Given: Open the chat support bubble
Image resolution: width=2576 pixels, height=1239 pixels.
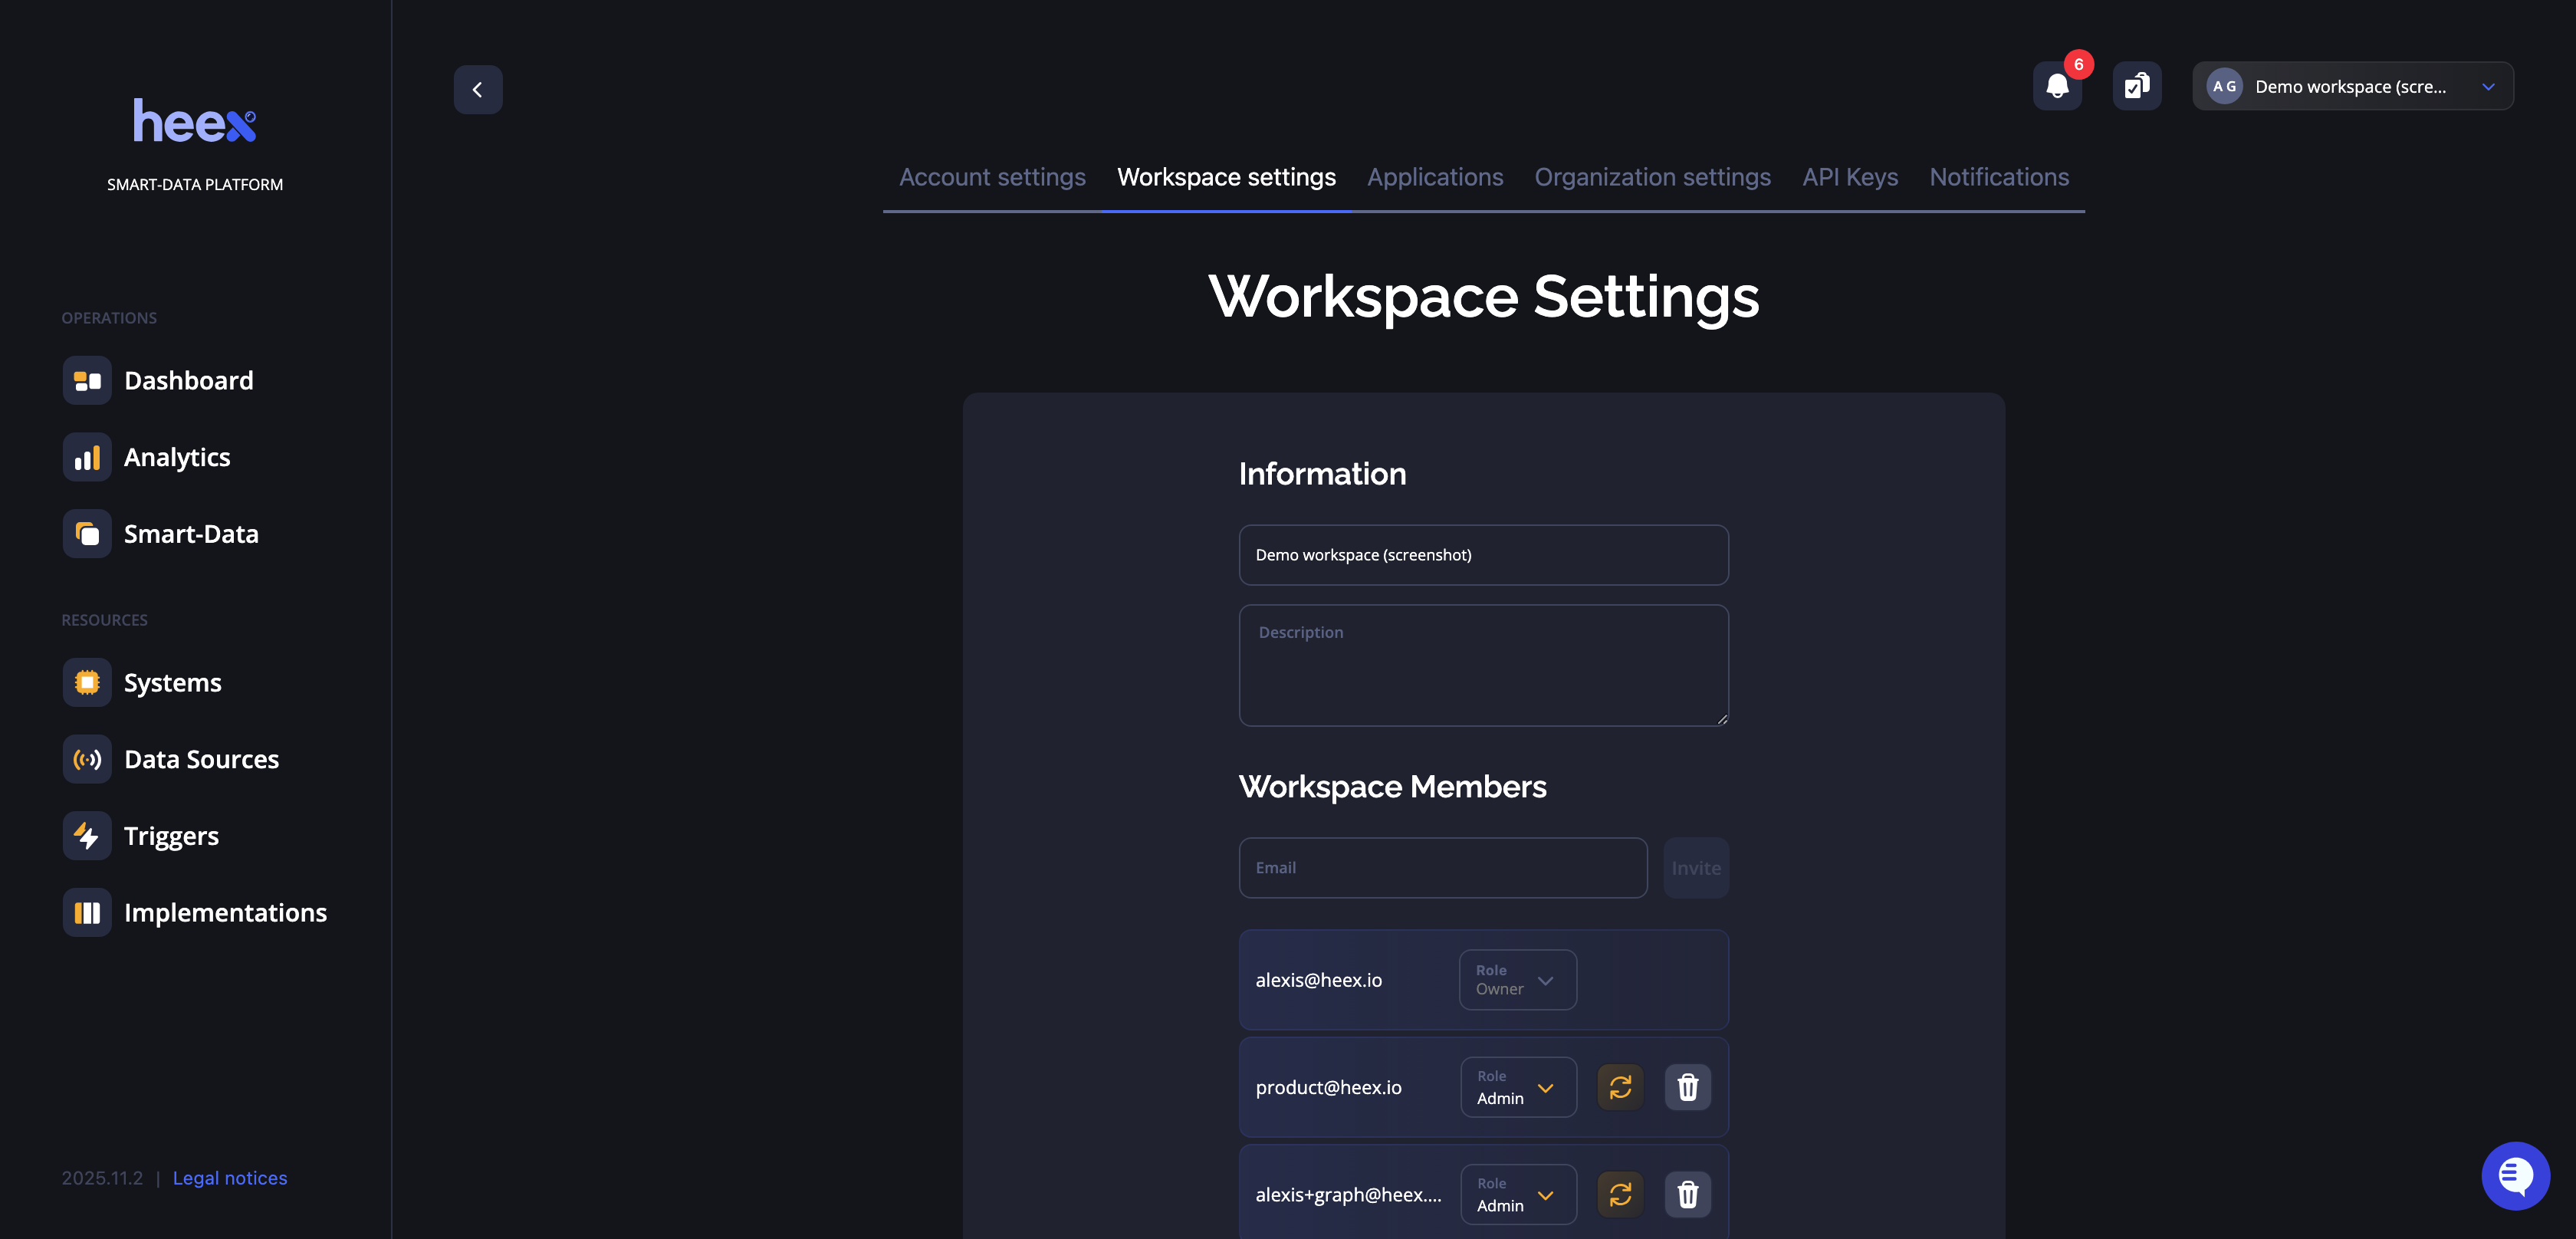Looking at the screenshot, I should click(2516, 1175).
